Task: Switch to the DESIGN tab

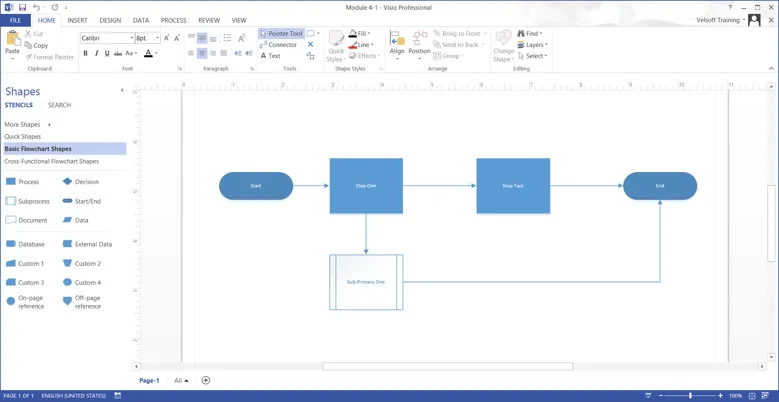Action: tap(110, 20)
